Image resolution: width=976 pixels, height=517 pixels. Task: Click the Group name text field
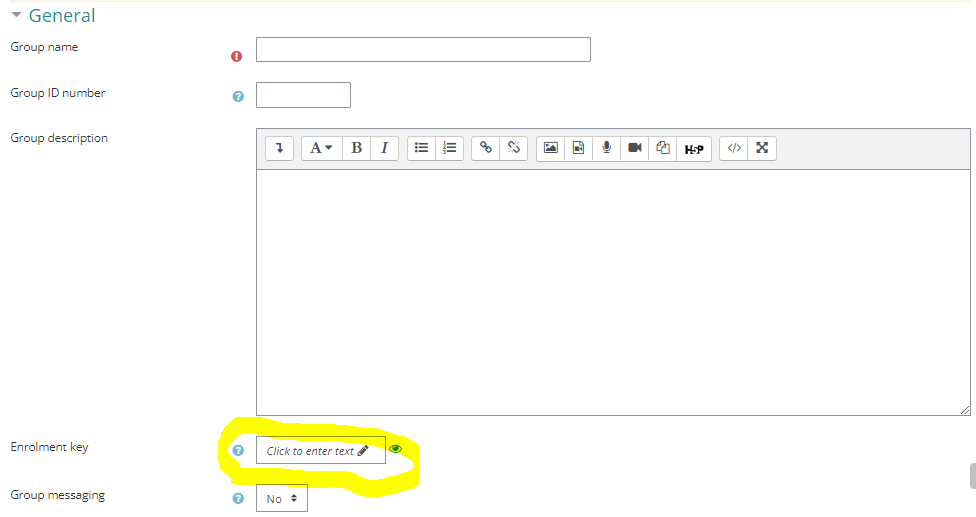[x=423, y=50]
